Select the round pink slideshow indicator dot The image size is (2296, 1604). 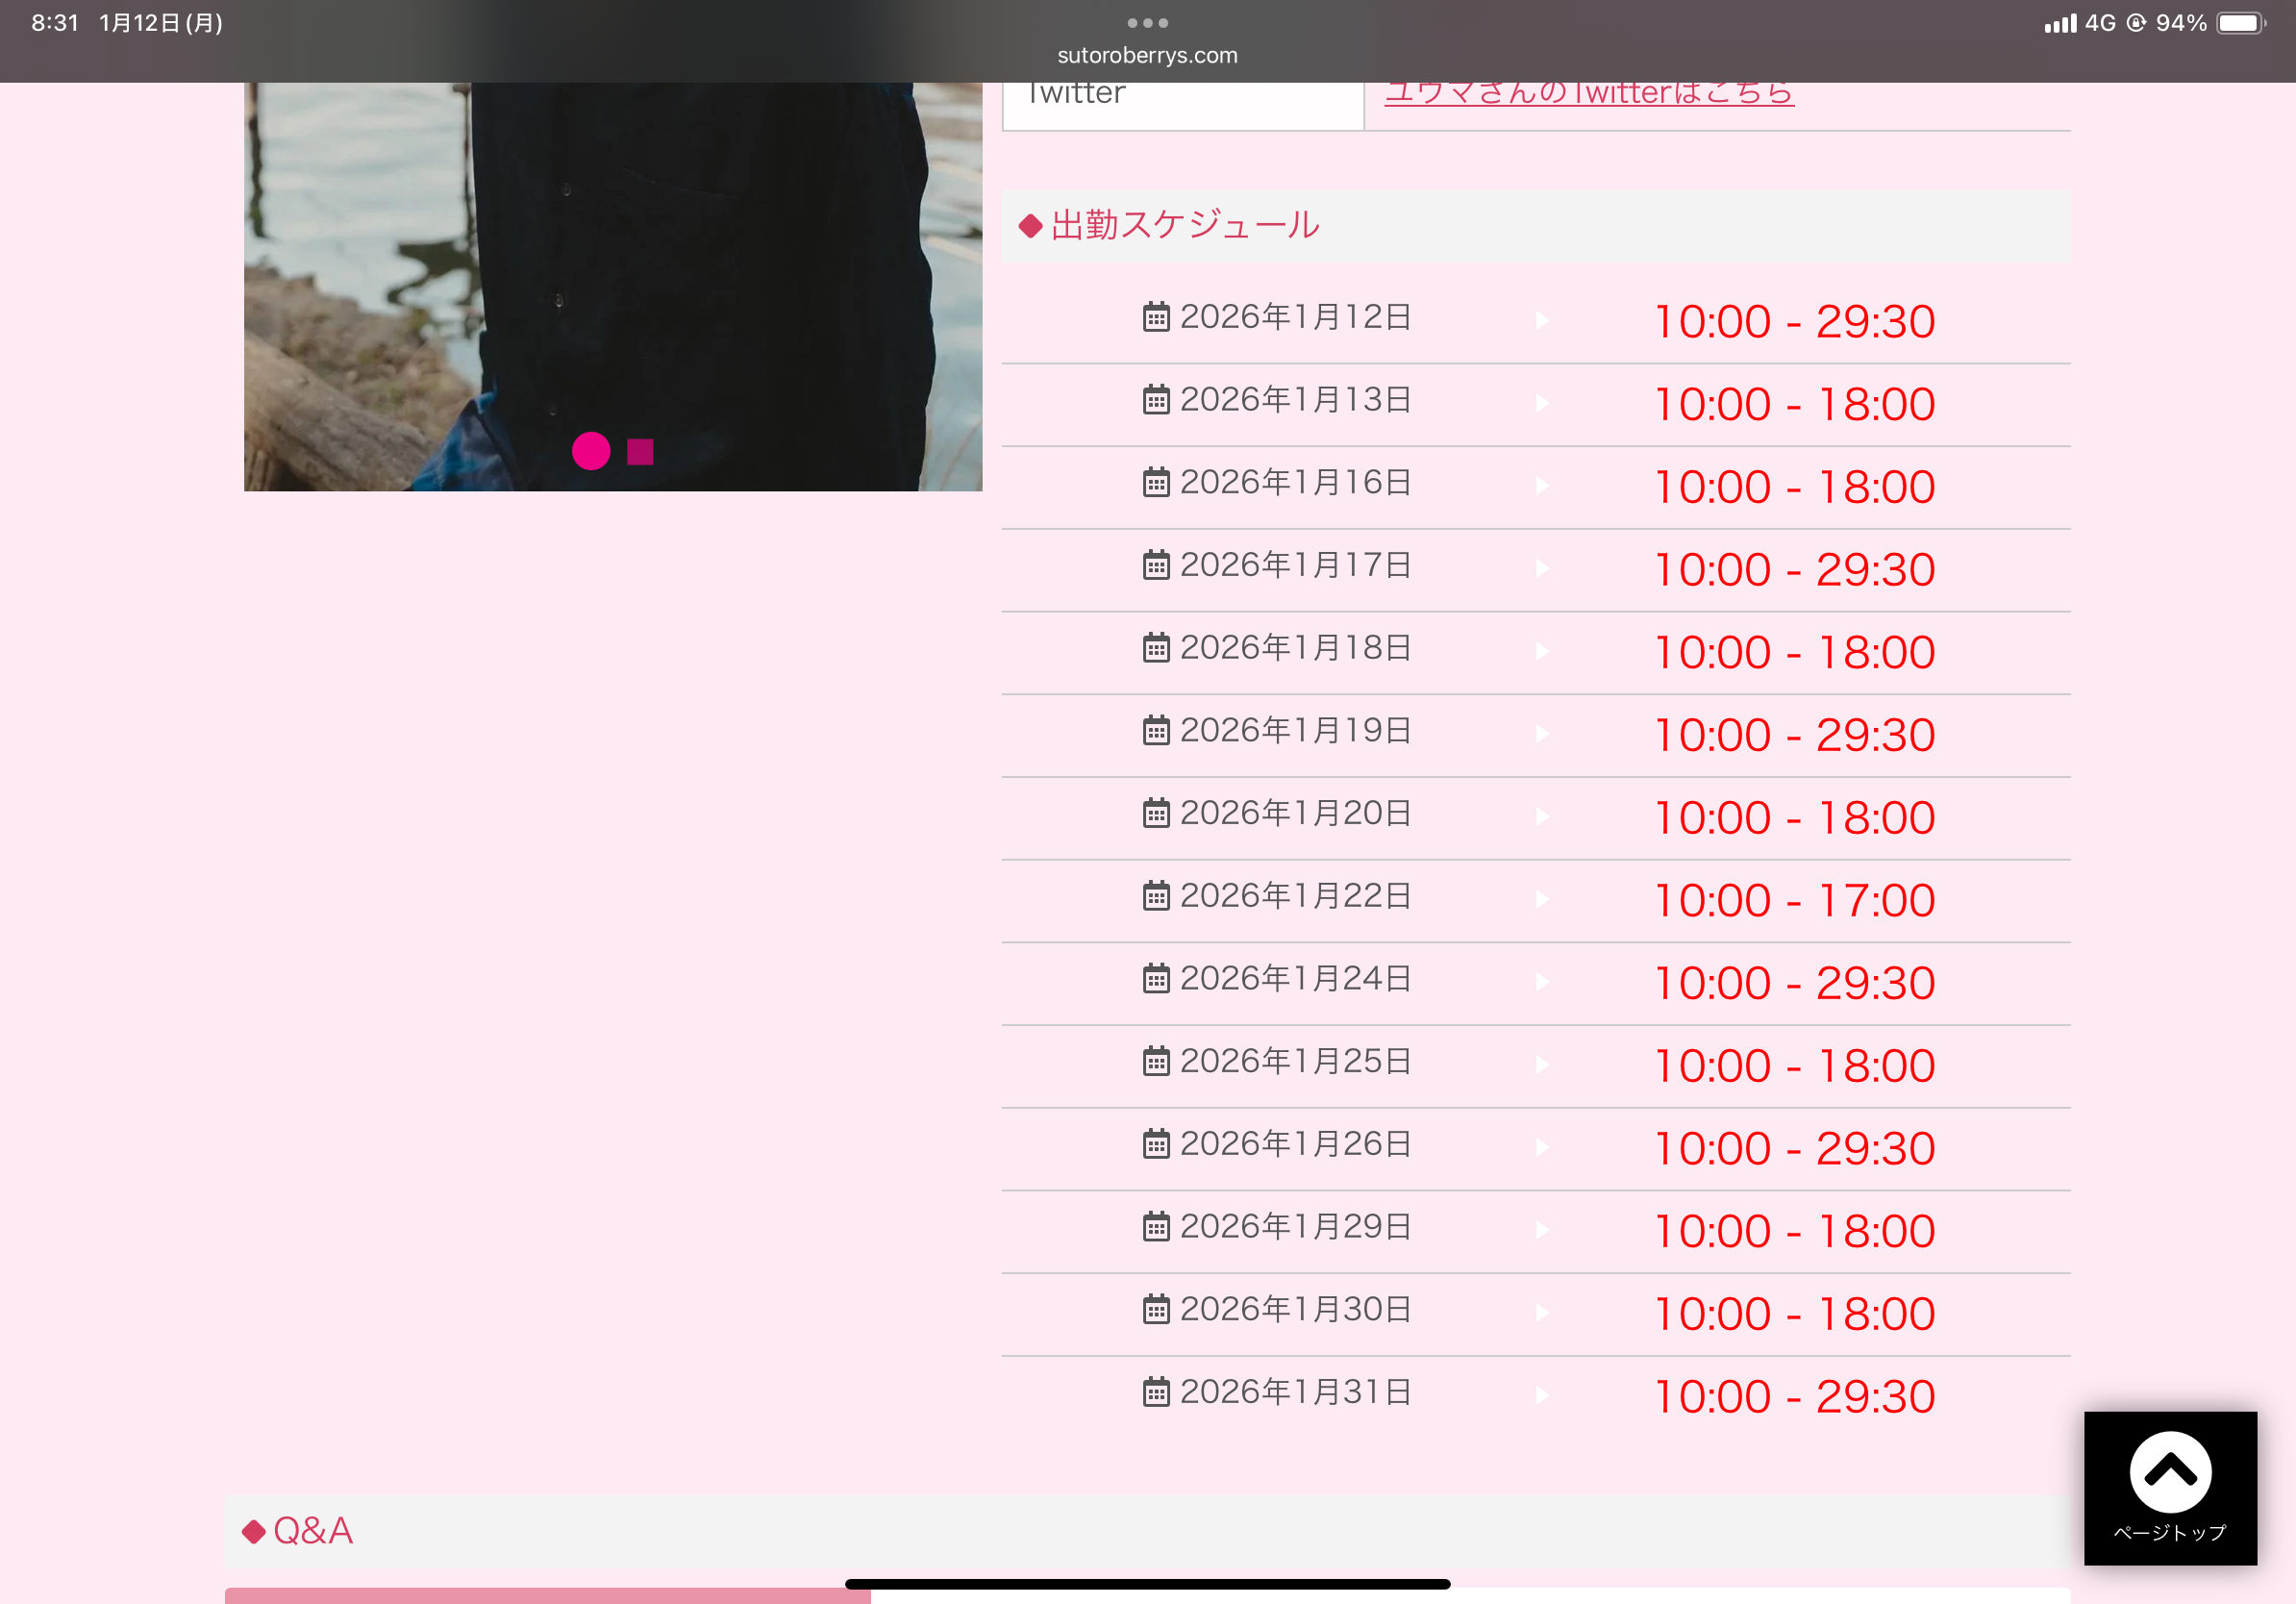(x=591, y=451)
